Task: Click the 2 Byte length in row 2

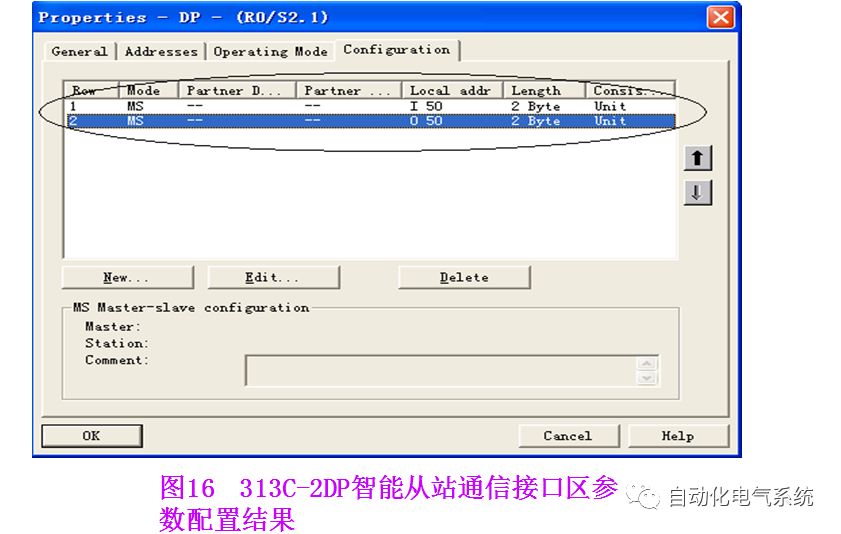Action: click(x=535, y=121)
